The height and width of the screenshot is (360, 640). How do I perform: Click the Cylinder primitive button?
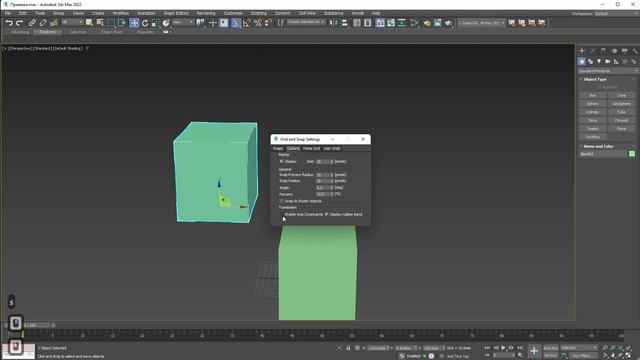(593, 112)
